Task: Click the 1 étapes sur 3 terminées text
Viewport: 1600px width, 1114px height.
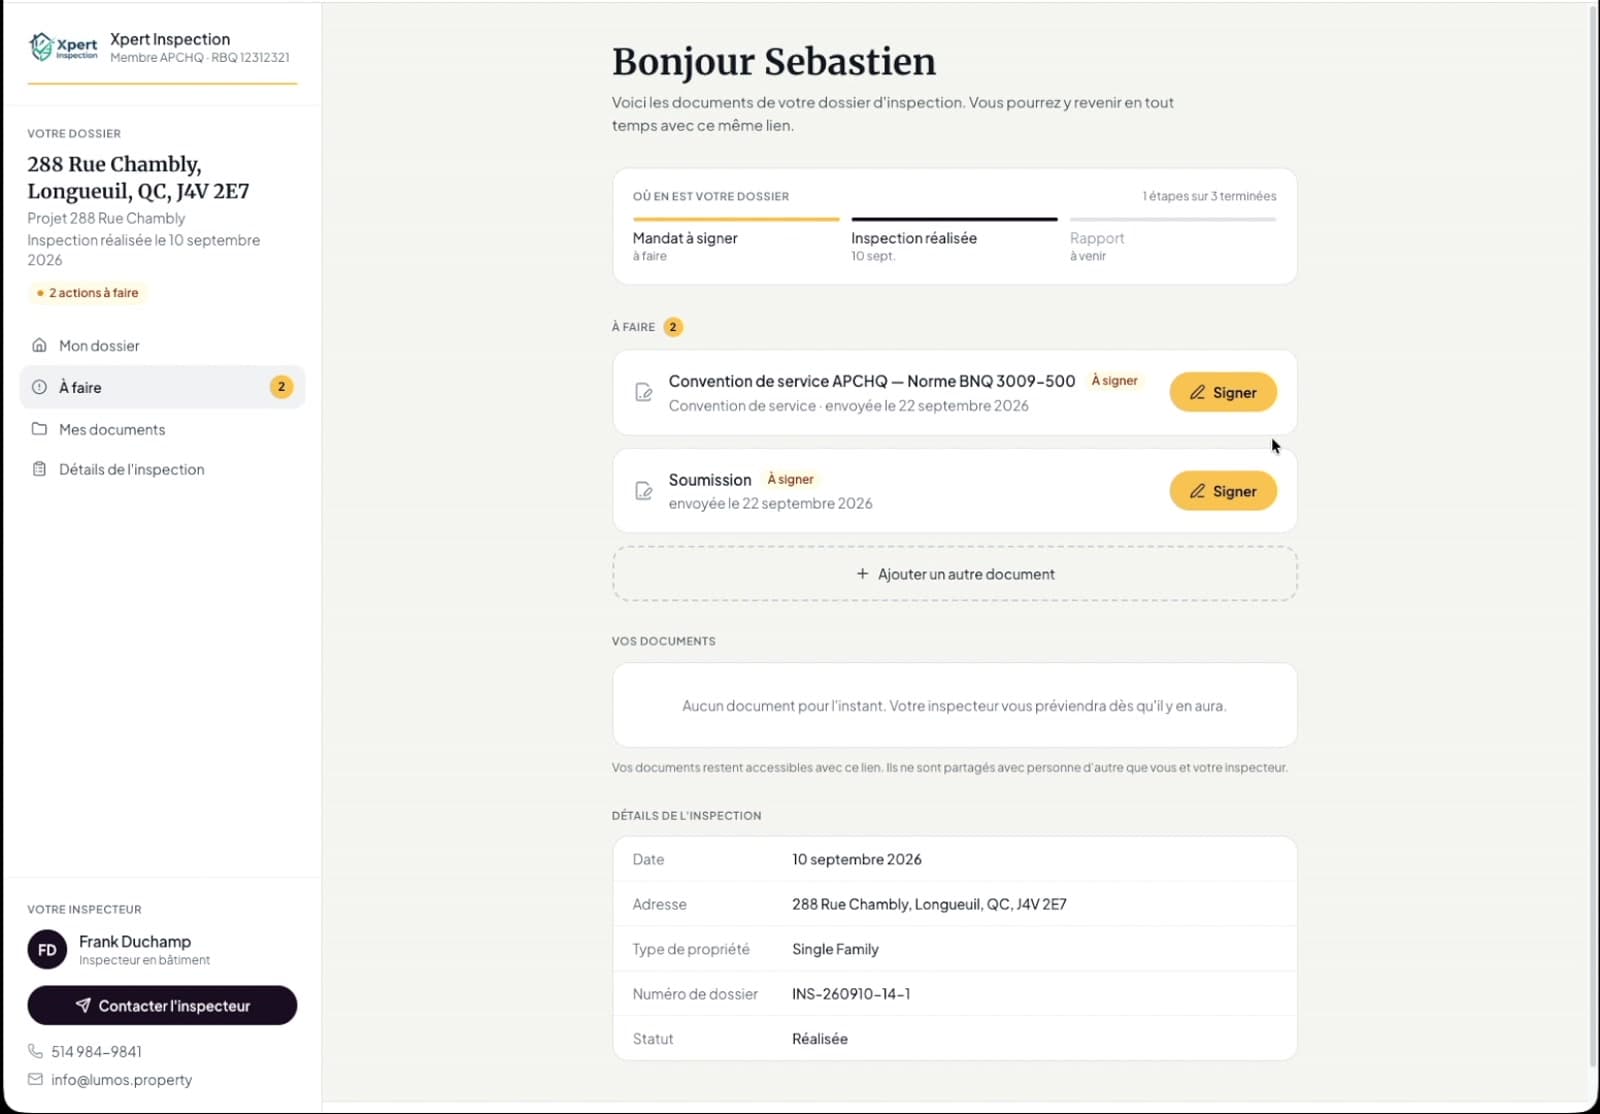Action: click(1209, 196)
